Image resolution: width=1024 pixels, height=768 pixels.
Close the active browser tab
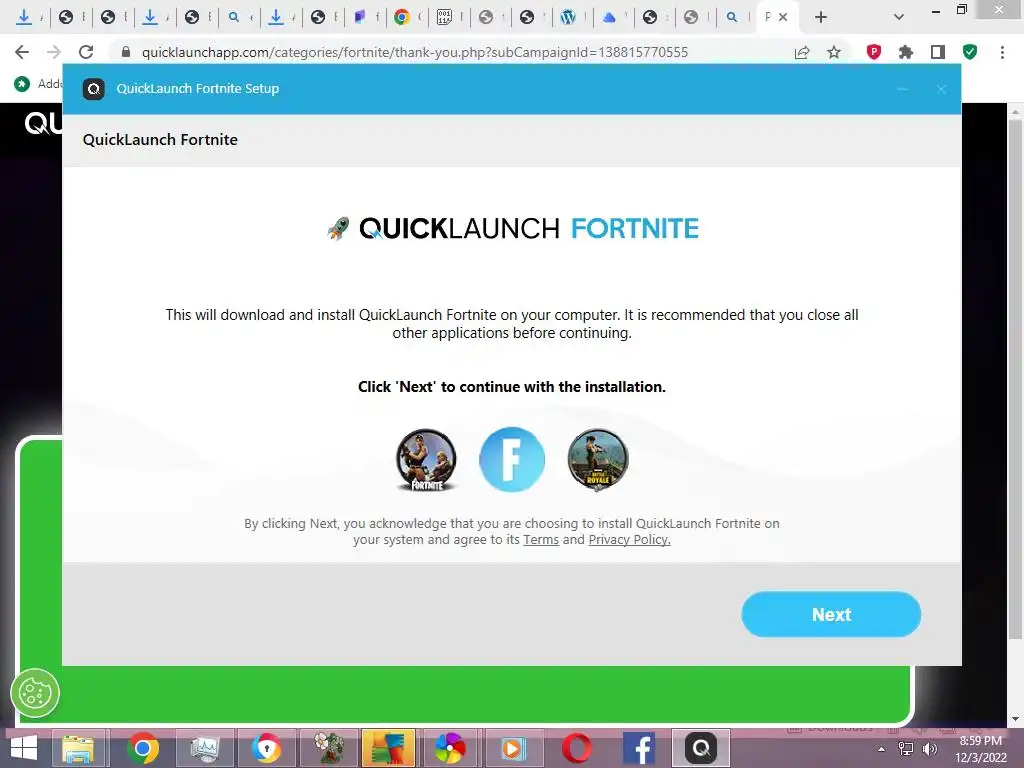pos(783,17)
